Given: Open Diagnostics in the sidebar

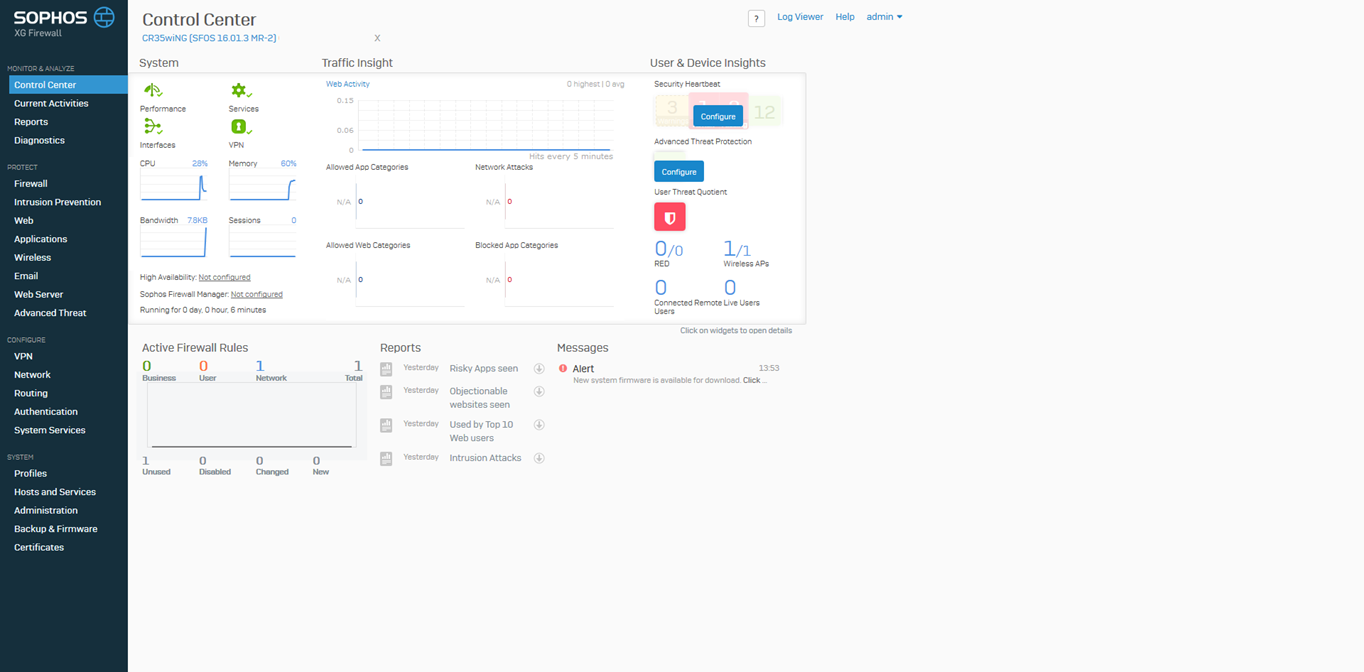Looking at the screenshot, I should pyautogui.click(x=39, y=140).
